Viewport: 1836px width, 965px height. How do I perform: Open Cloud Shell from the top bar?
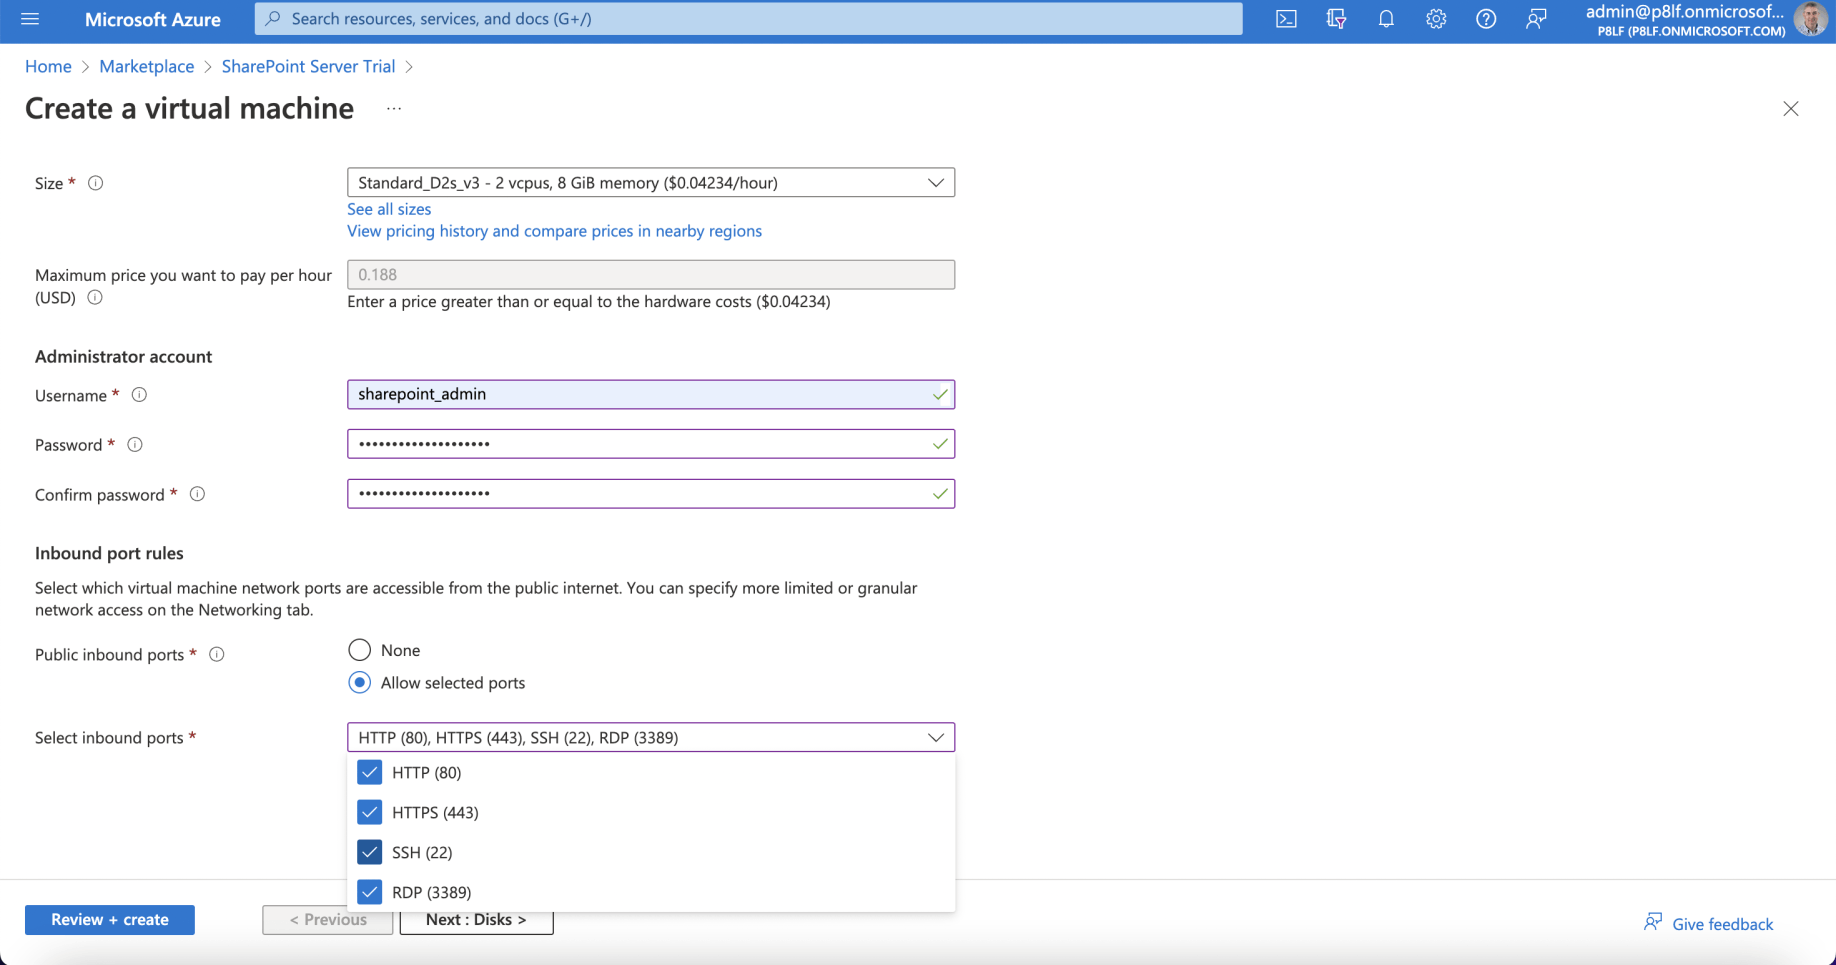pos(1286,19)
